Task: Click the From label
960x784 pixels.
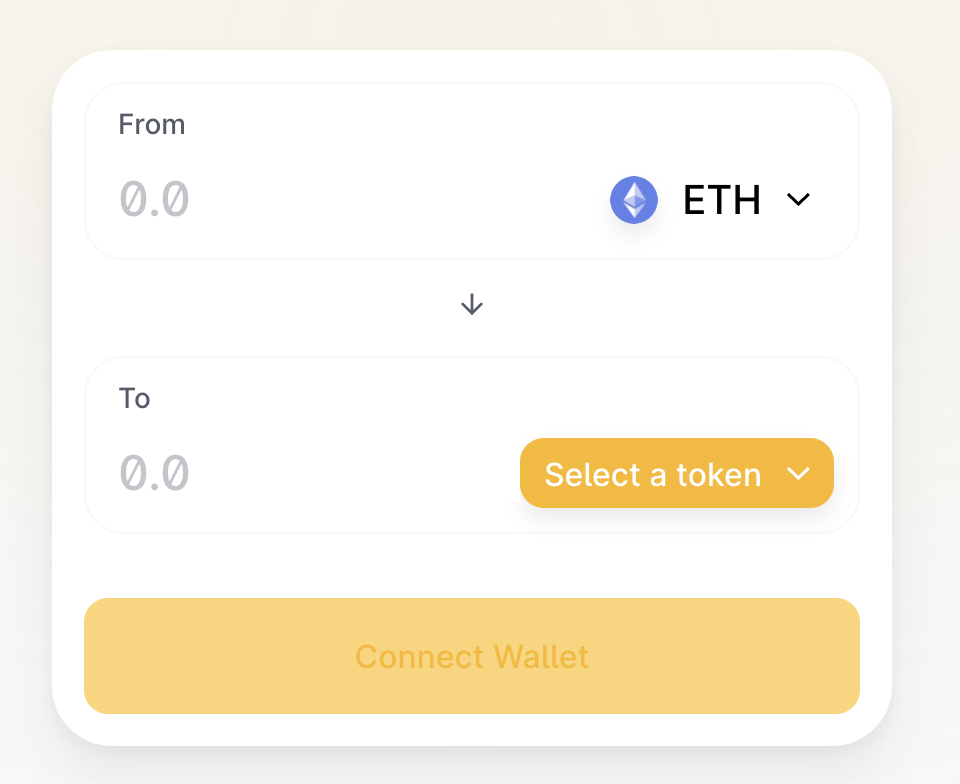Action: 152,124
